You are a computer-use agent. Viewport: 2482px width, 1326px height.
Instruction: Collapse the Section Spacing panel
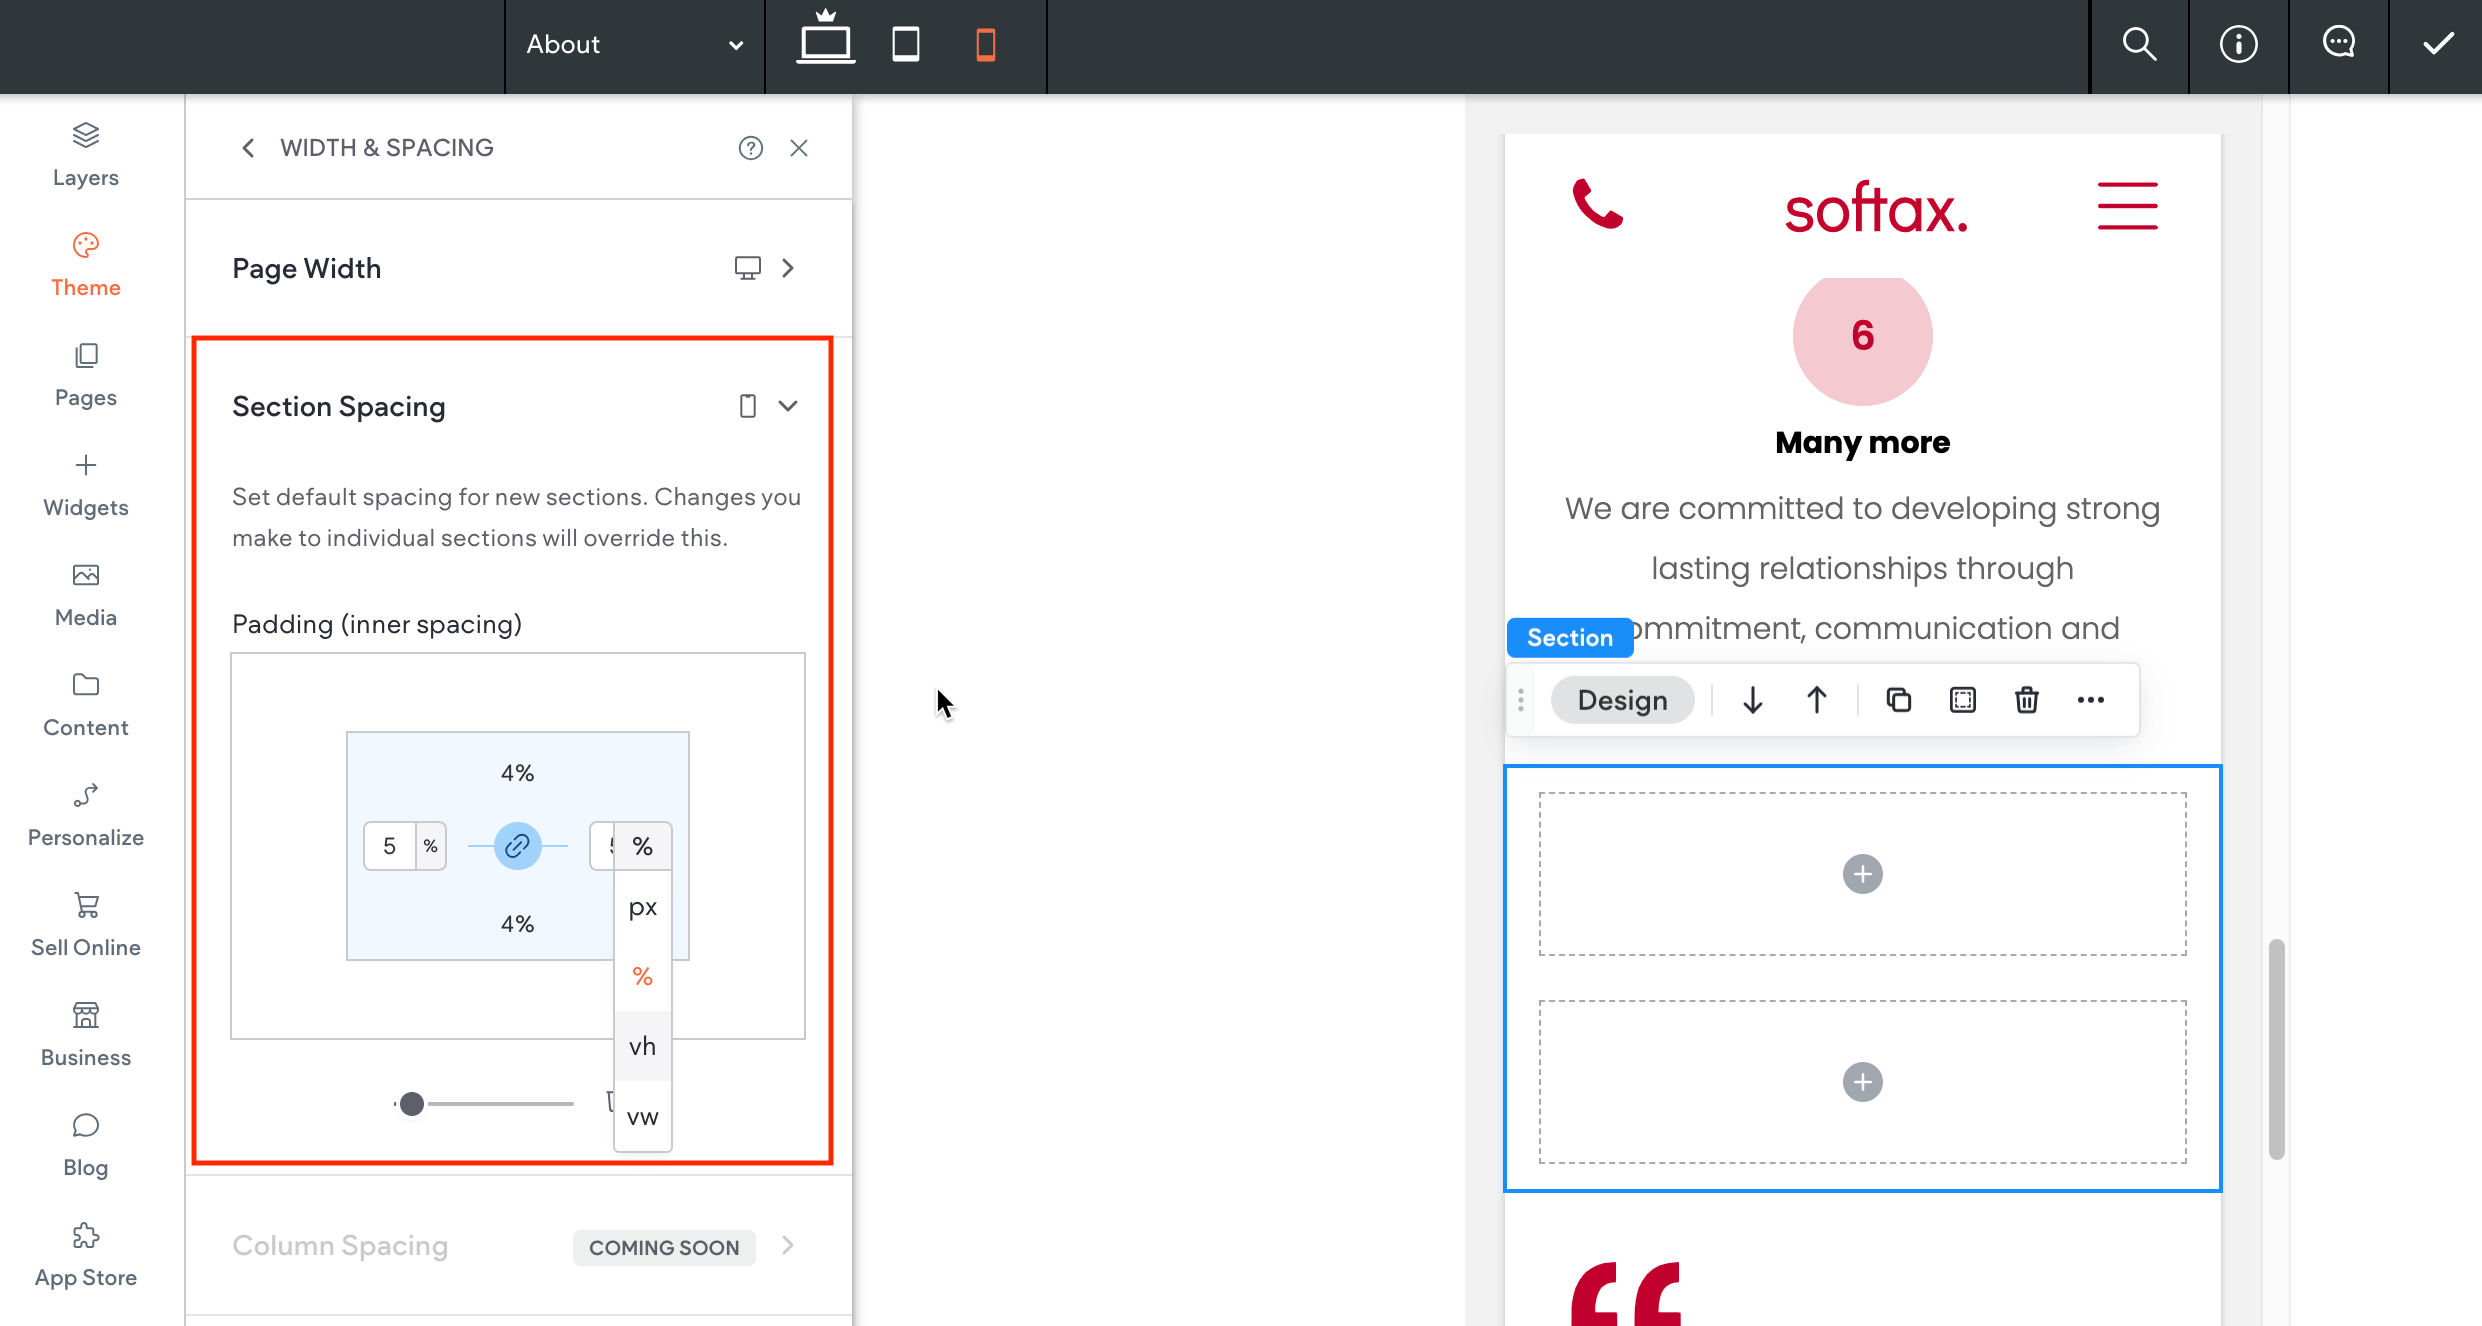pos(789,405)
